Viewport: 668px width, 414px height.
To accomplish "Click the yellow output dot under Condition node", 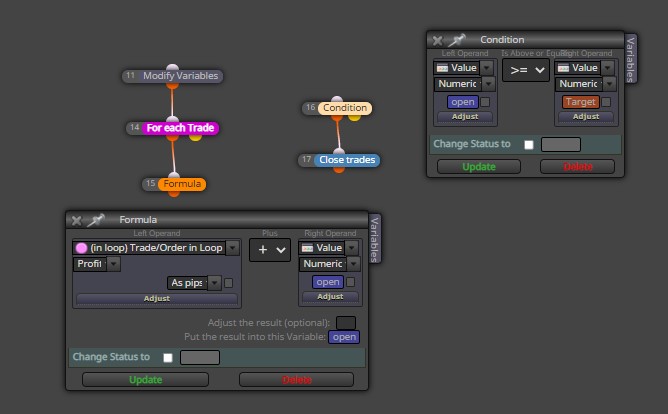I will click(x=354, y=117).
